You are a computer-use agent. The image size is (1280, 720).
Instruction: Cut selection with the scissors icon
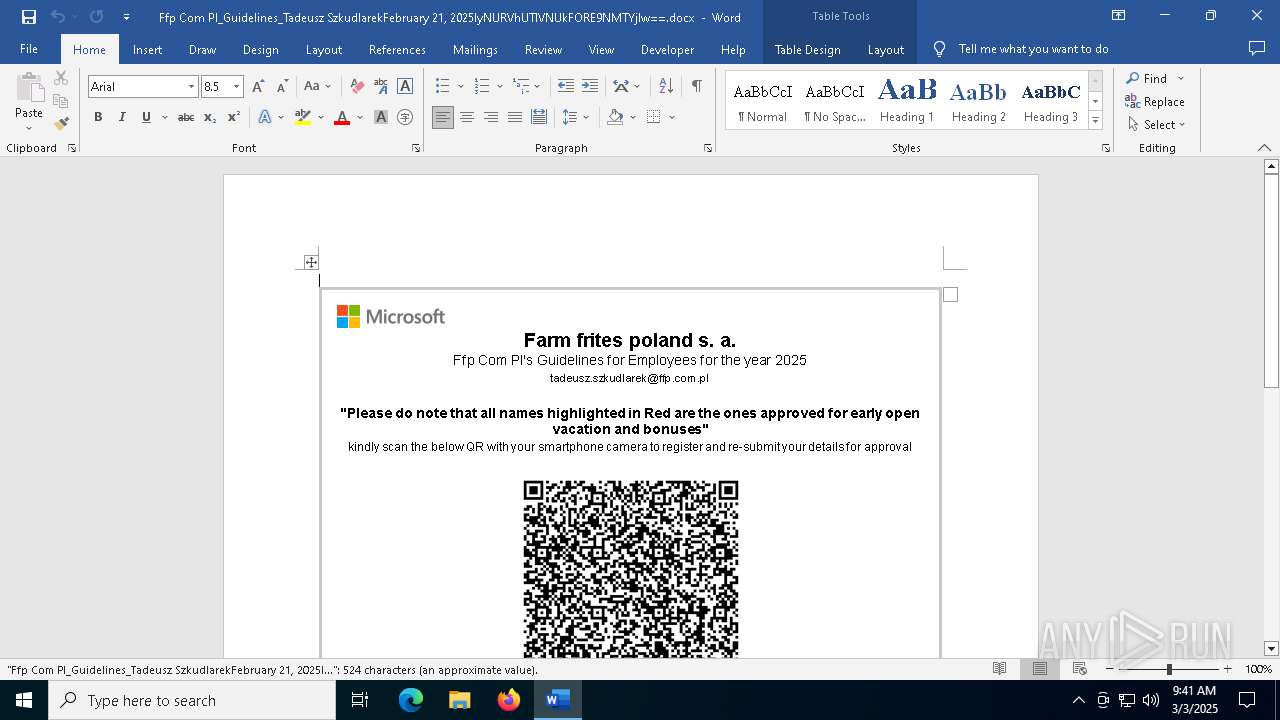point(61,78)
